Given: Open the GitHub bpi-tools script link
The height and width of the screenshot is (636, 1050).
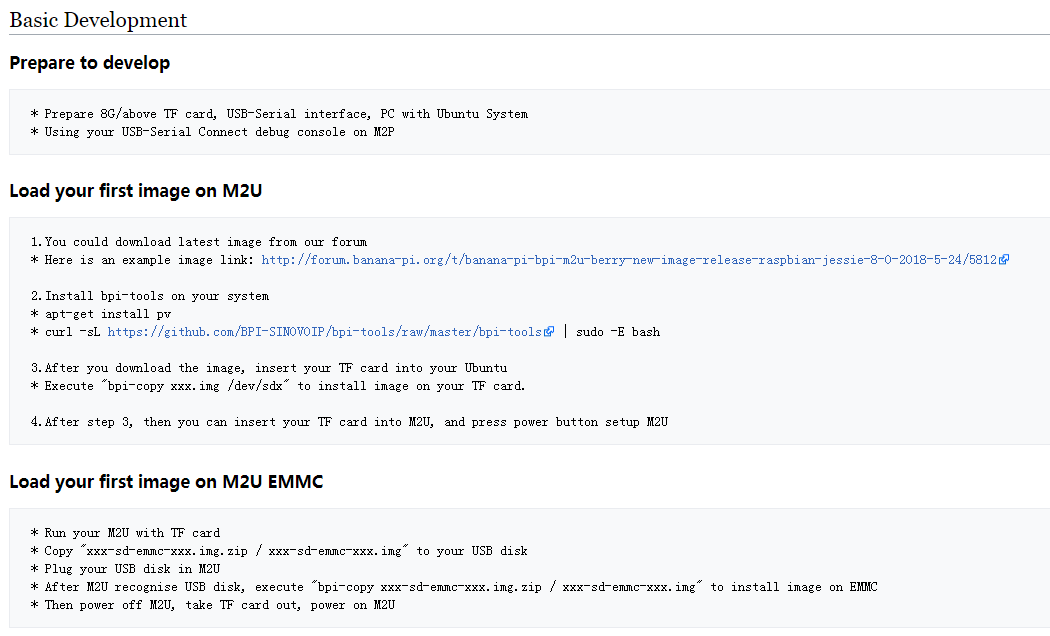Looking at the screenshot, I should pyautogui.click(x=325, y=332).
